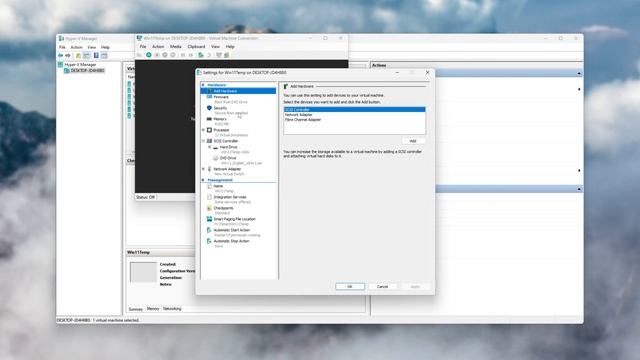
Task: Toggle the console tree icon in Hyper-V Manager toolbar
Action: [86, 55]
